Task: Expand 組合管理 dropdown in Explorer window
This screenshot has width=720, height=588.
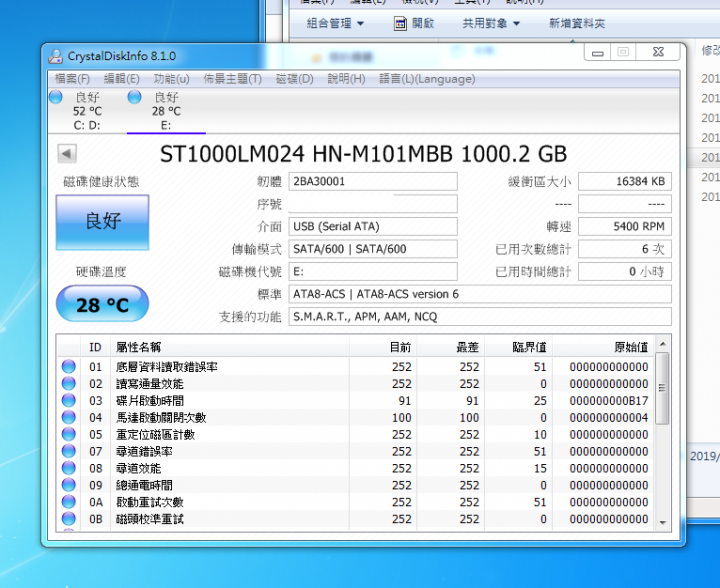Action: (335, 23)
